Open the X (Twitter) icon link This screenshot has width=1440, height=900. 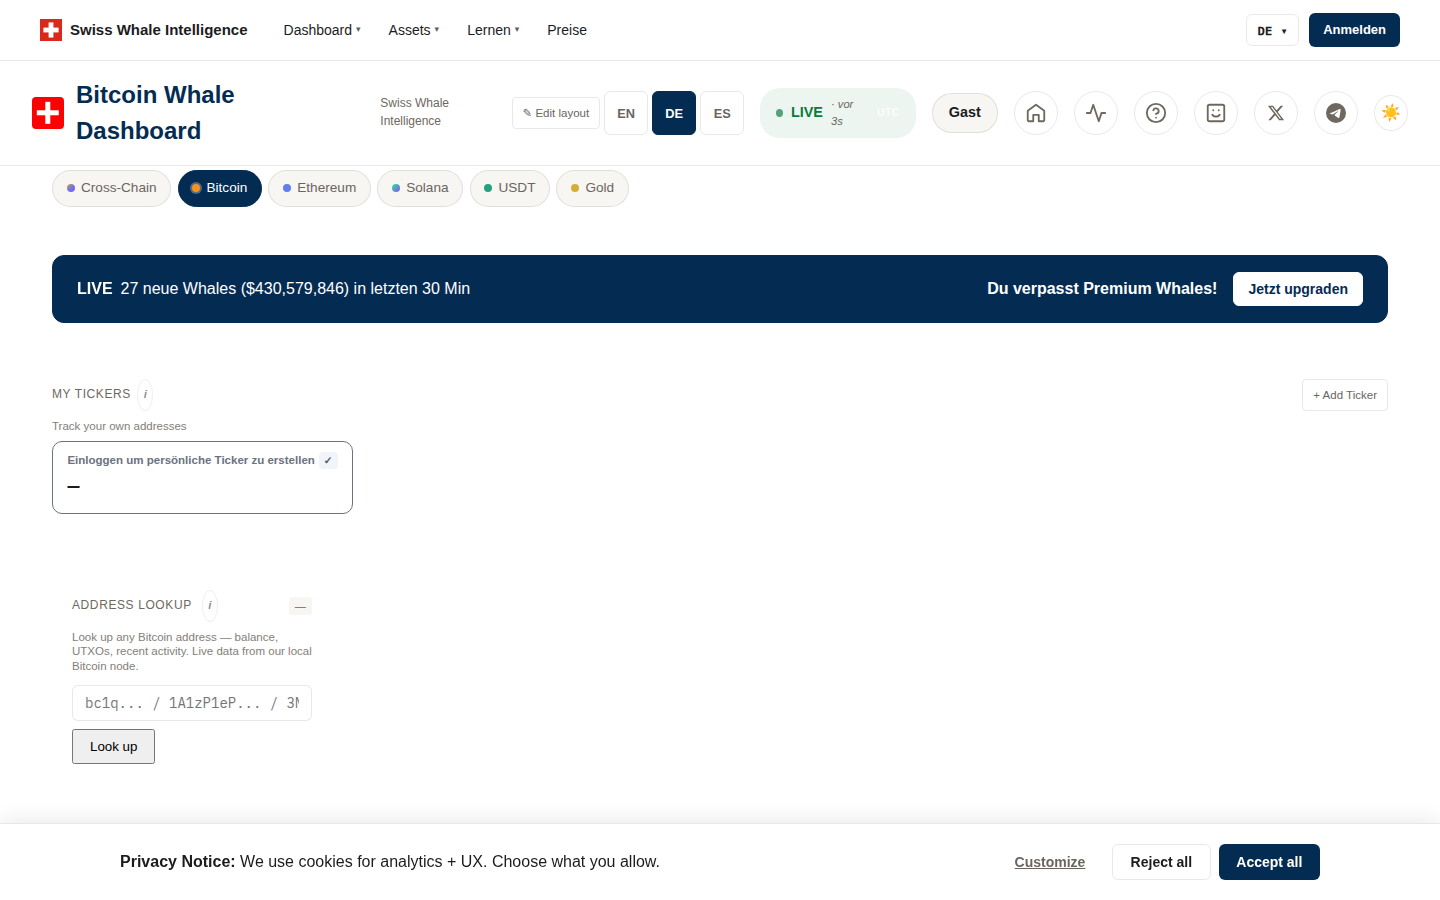tap(1276, 113)
